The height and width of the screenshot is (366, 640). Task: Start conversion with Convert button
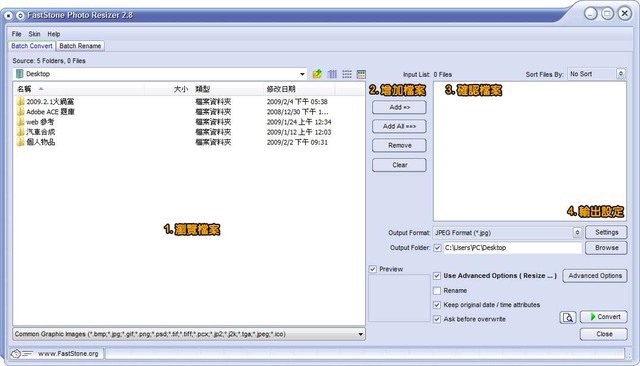[604, 317]
